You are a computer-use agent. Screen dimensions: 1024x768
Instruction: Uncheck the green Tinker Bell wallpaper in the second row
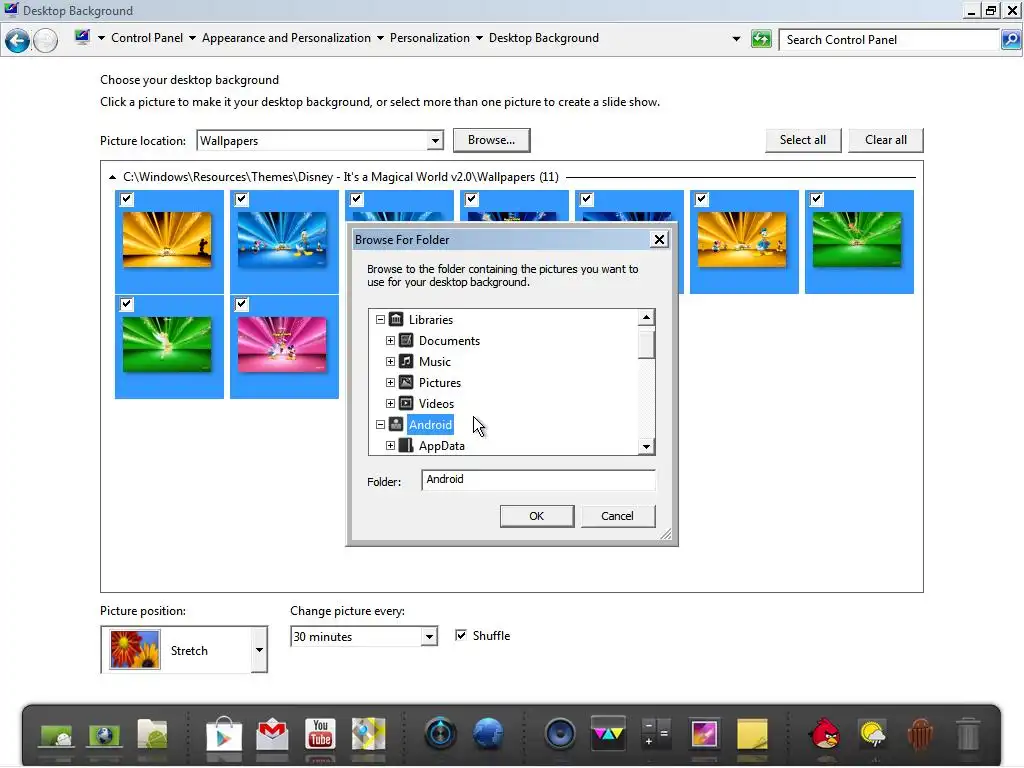(x=127, y=304)
